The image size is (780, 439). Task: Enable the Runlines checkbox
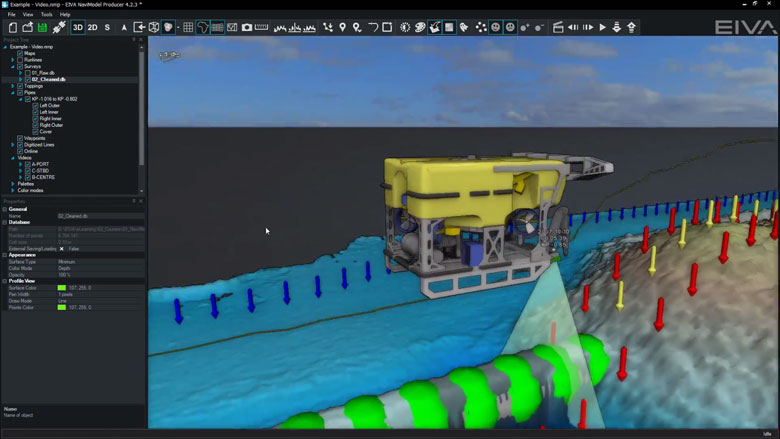click(x=20, y=60)
